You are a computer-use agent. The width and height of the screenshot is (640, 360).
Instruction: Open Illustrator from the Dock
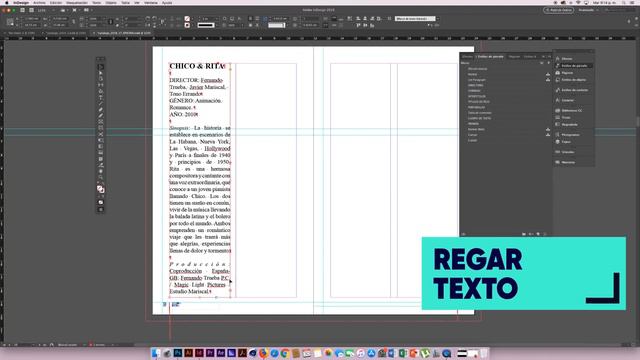188,353
